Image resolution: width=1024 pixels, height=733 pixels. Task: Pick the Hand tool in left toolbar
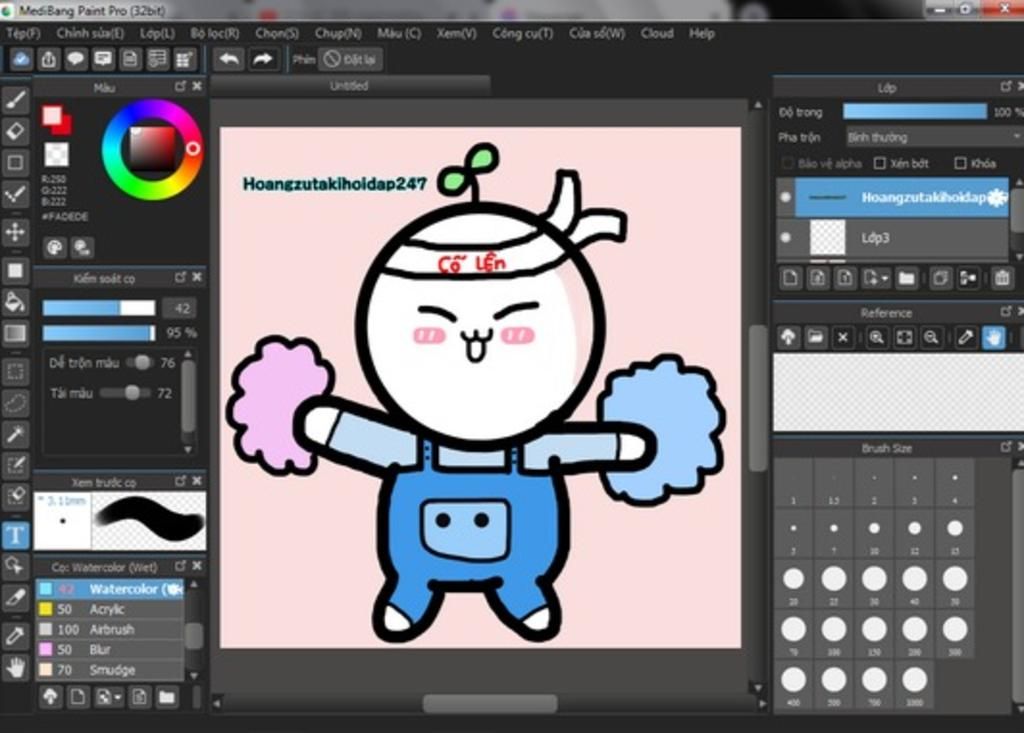(16, 667)
